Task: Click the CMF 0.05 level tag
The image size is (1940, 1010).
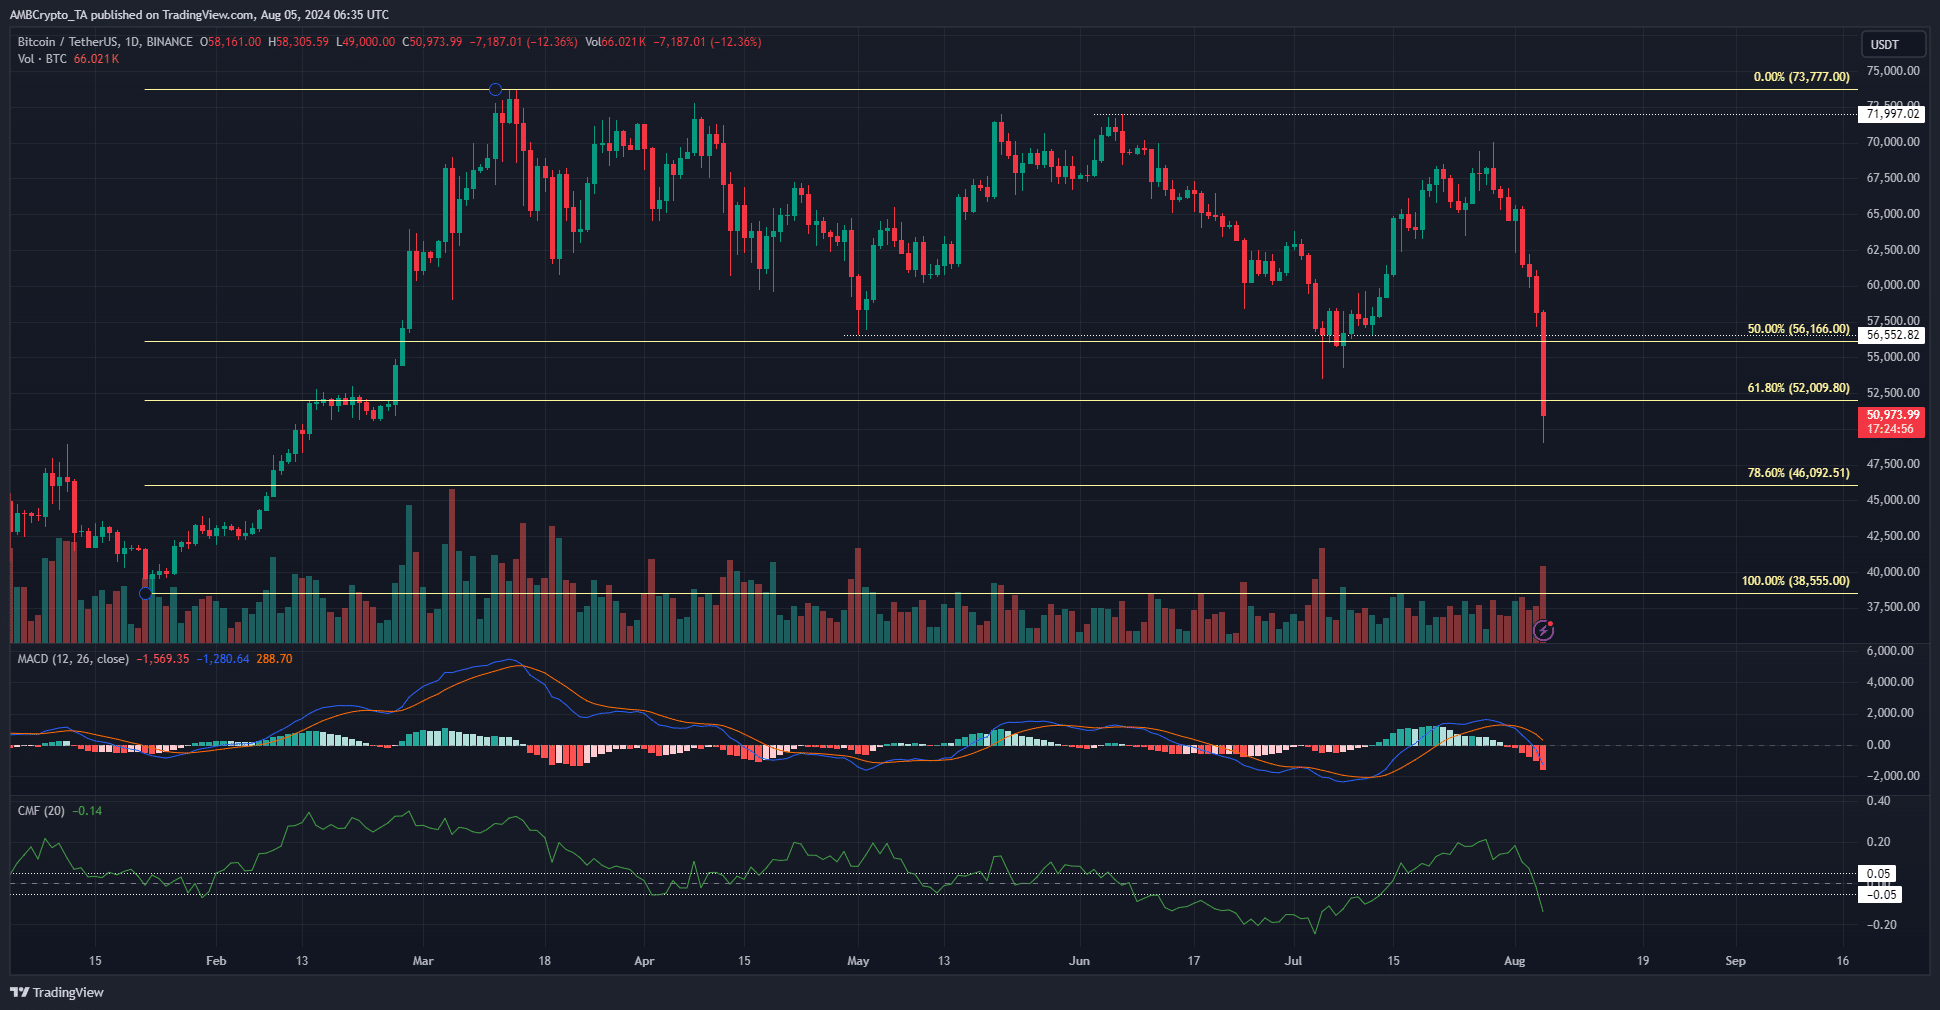Action: [x=1879, y=874]
